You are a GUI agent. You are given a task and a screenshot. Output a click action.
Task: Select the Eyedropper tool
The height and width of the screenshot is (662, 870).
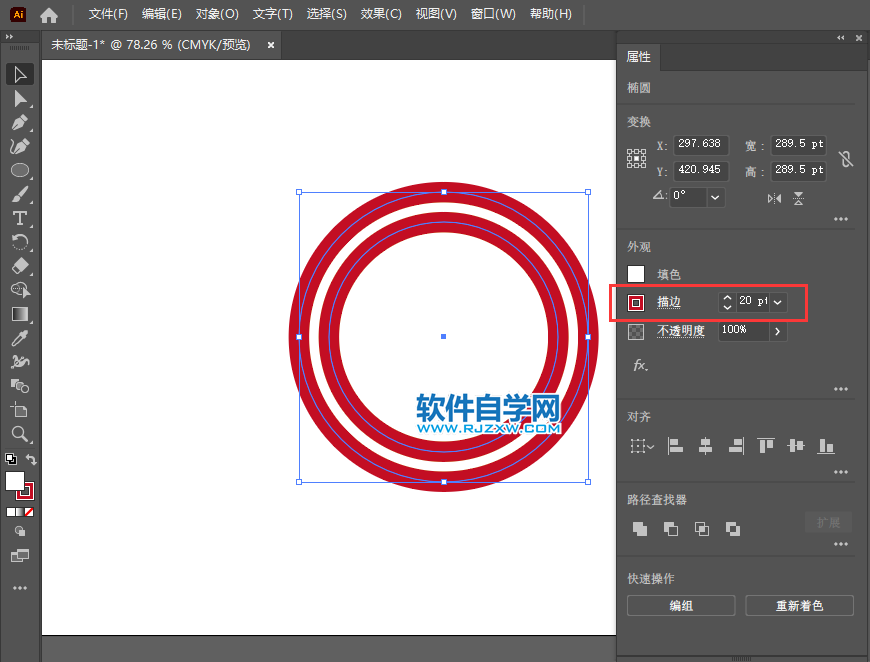click(21, 338)
